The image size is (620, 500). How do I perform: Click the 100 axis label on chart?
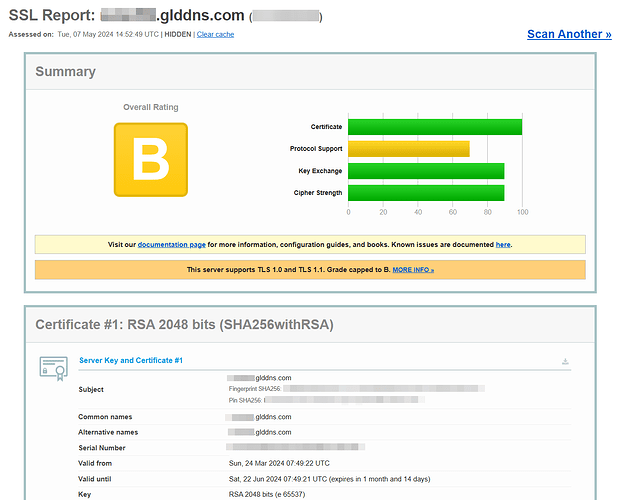tap(522, 212)
